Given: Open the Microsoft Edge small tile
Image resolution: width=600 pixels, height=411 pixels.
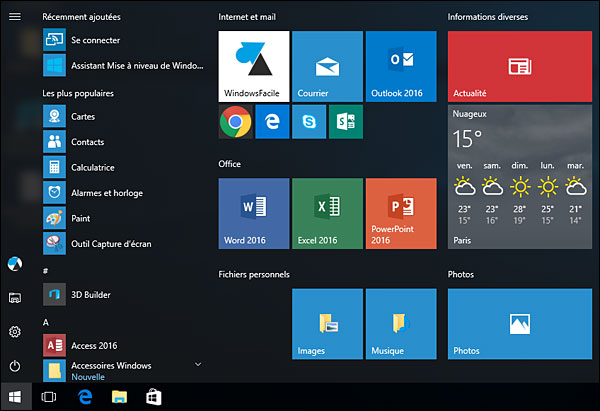Looking at the screenshot, I should [272, 122].
